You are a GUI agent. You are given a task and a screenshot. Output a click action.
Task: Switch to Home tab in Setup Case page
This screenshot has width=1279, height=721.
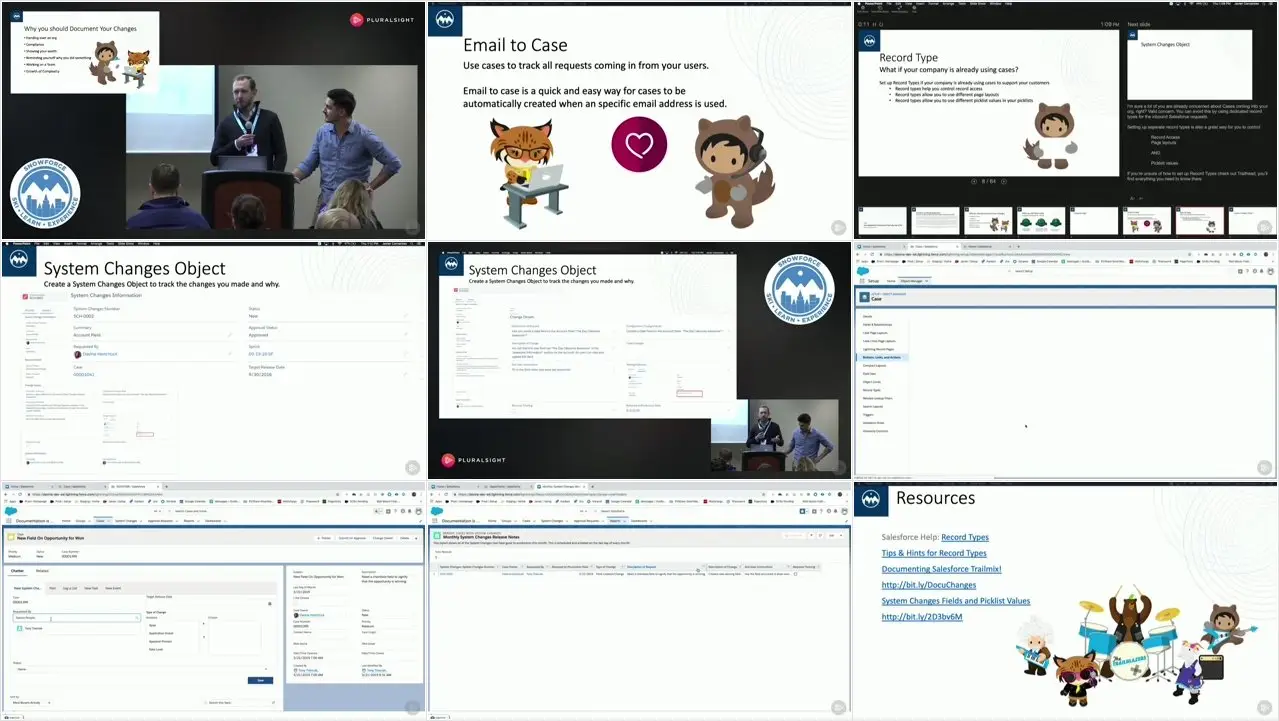point(891,281)
